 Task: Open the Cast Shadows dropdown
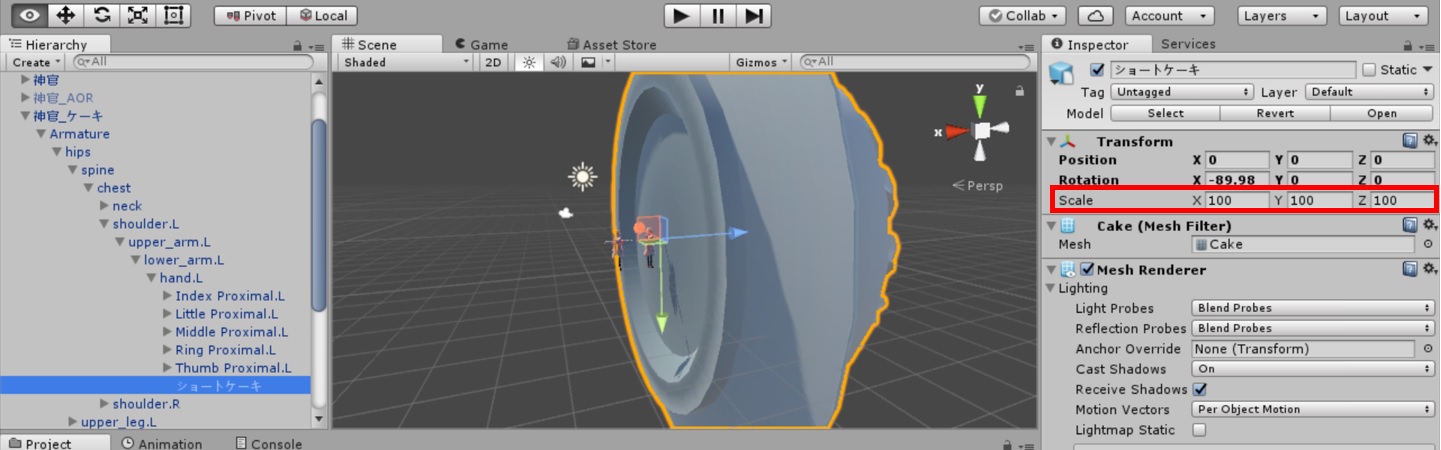(1312, 369)
